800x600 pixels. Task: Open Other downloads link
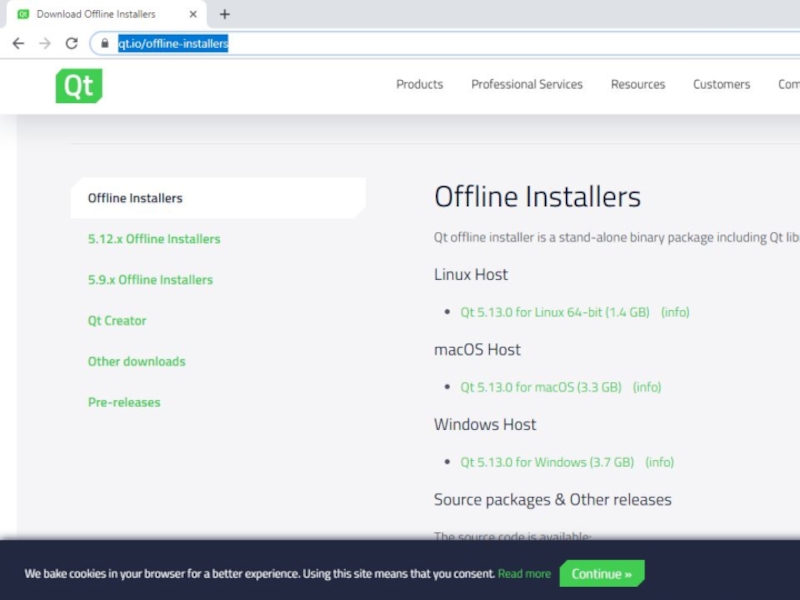(x=136, y=361)
